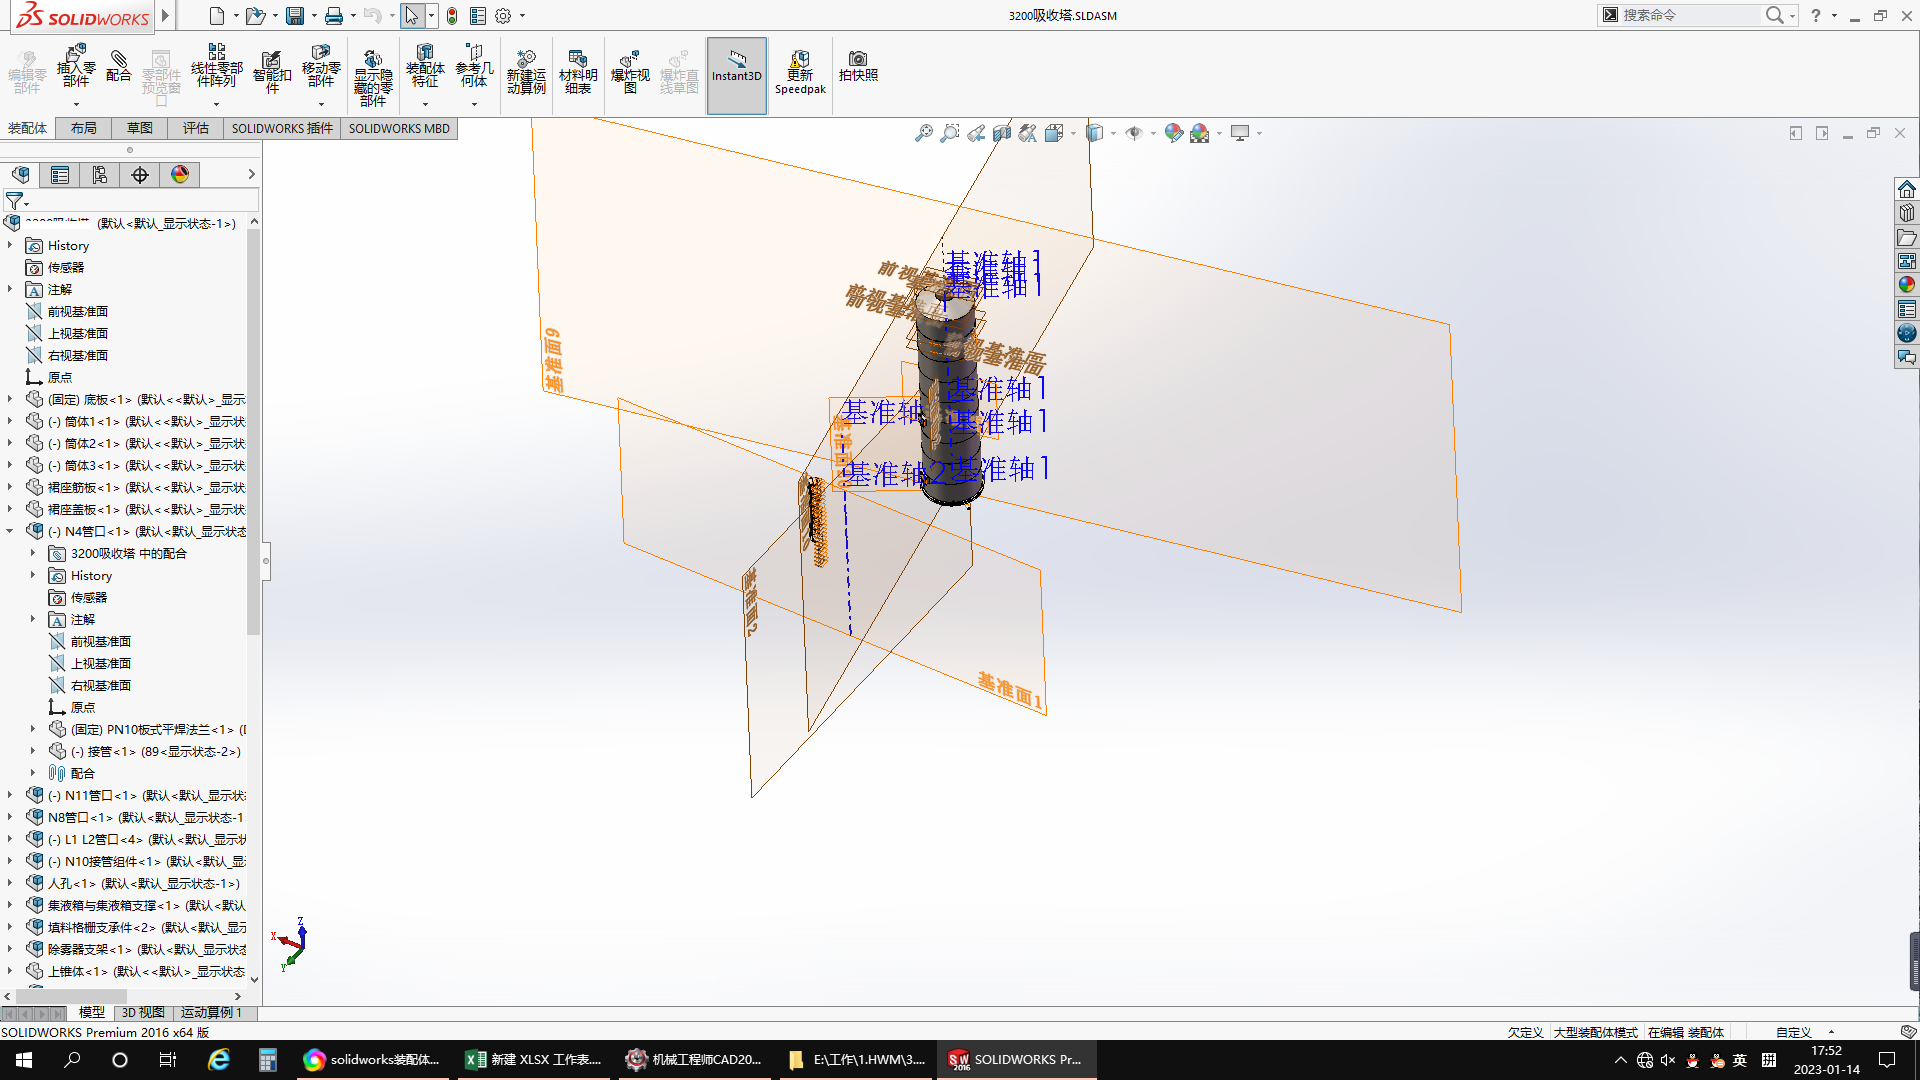Click Zoom to Fit in view toolbar

tap(924, 133)
